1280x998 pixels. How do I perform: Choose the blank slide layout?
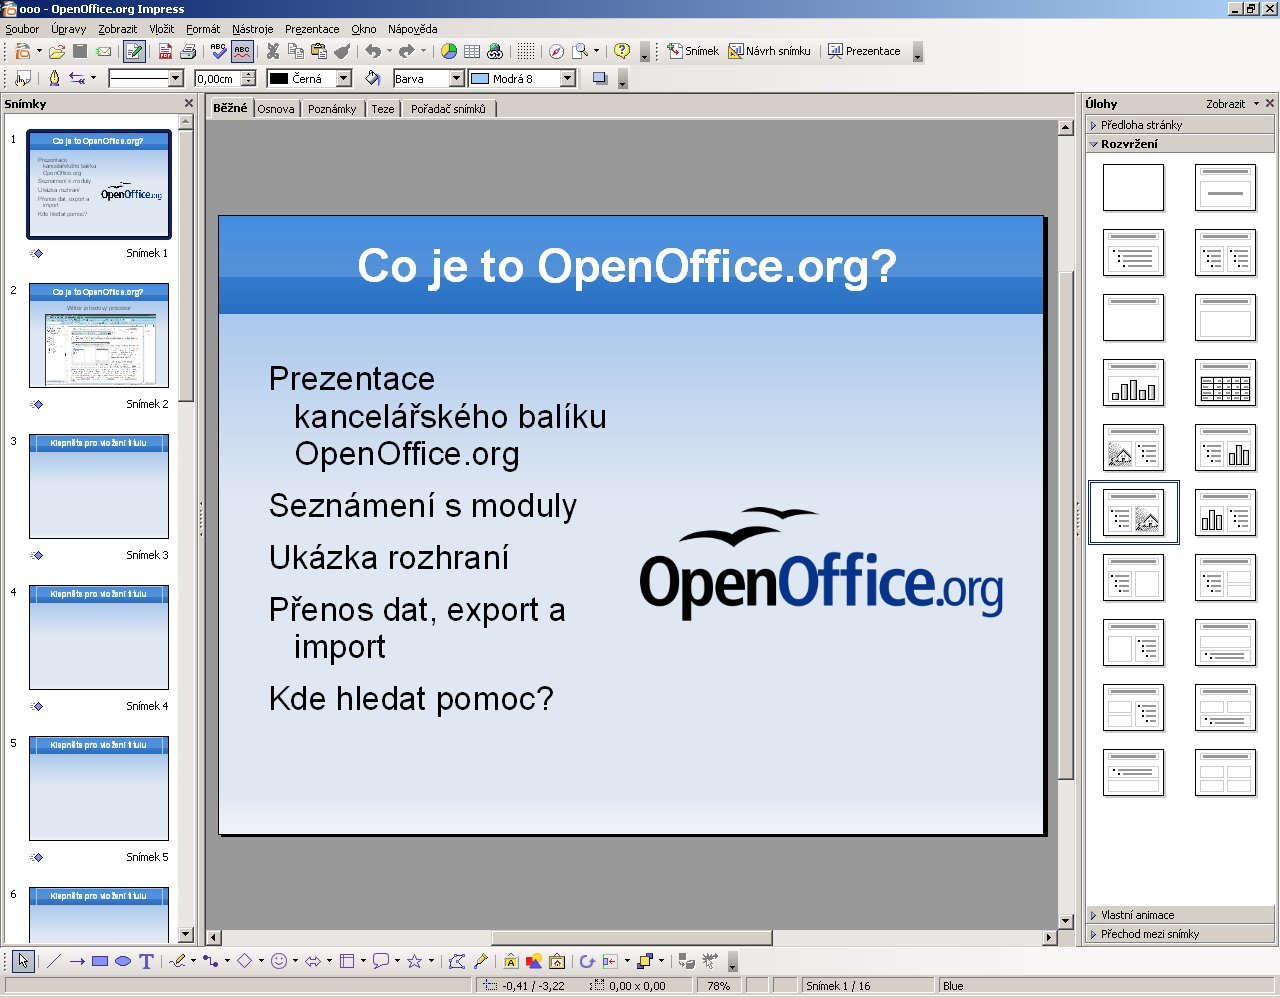1133,188
